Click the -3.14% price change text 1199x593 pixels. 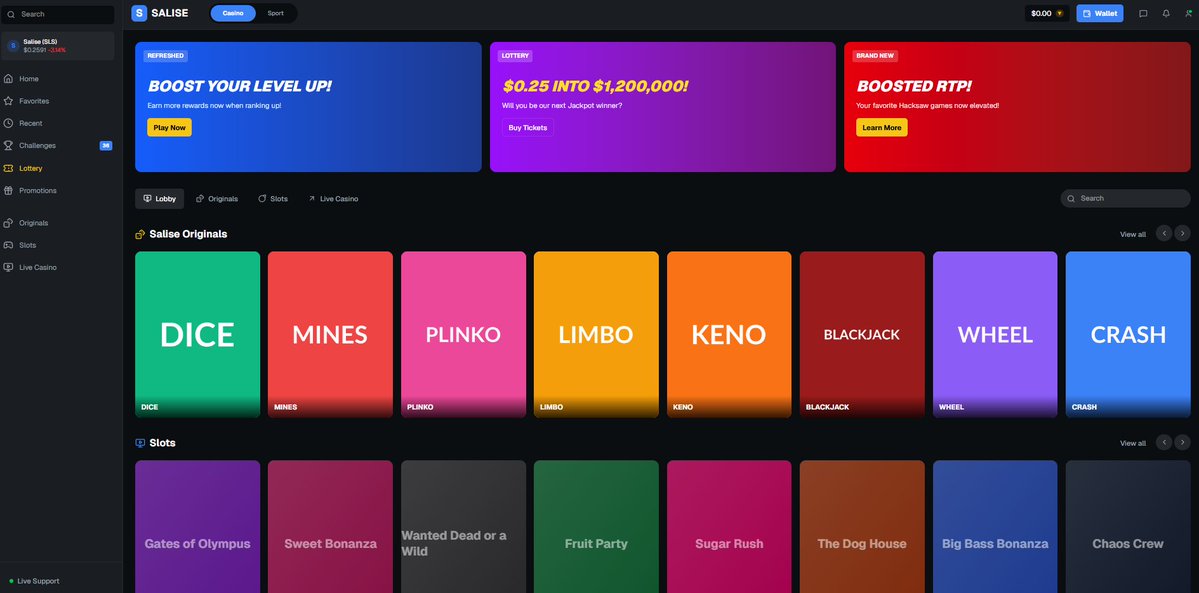click(57, 51)
